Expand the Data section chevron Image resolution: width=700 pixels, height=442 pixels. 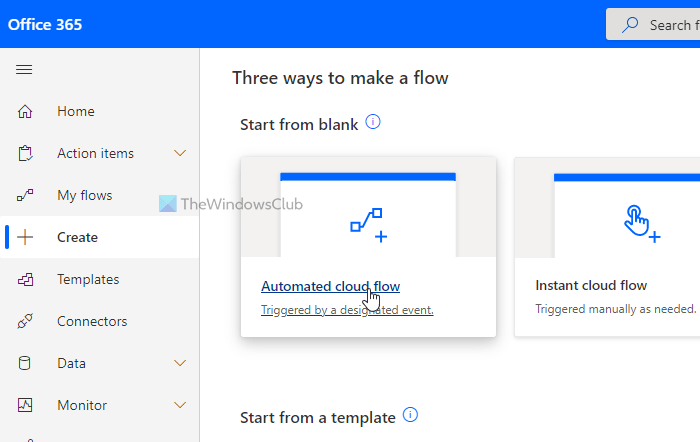point(180,363)
